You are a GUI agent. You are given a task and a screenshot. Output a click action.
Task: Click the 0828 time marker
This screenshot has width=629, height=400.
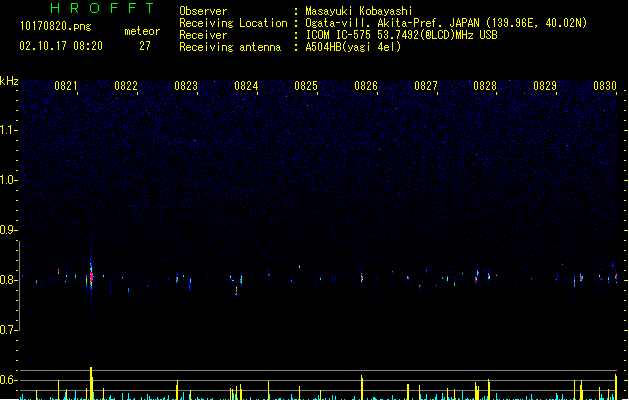485,86
